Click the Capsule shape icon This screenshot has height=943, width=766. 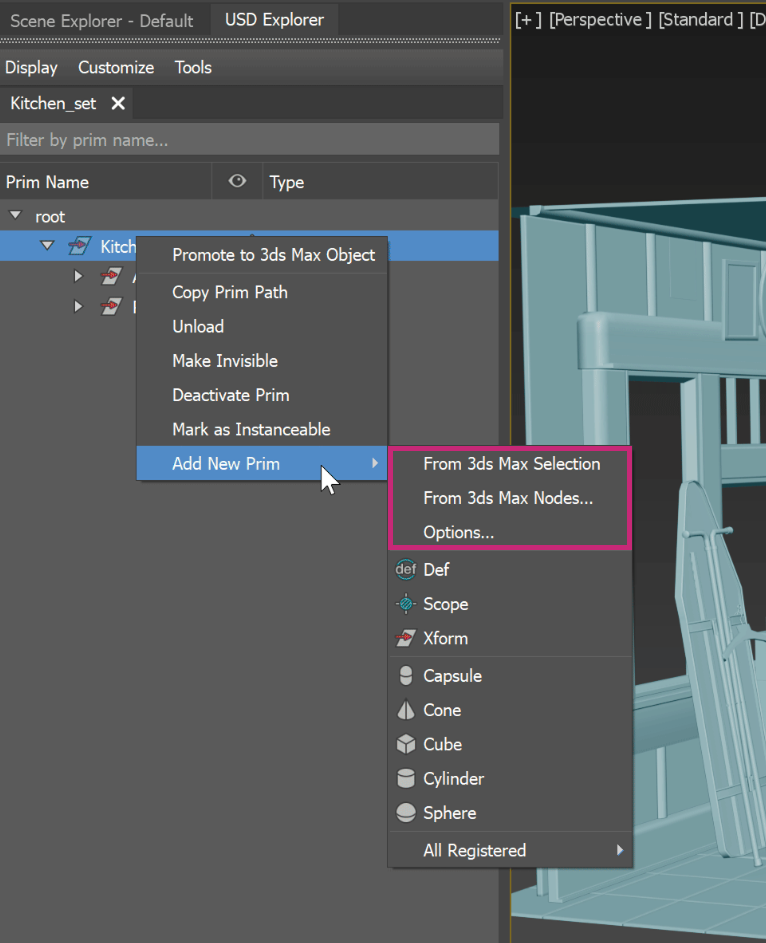[406, 675]
